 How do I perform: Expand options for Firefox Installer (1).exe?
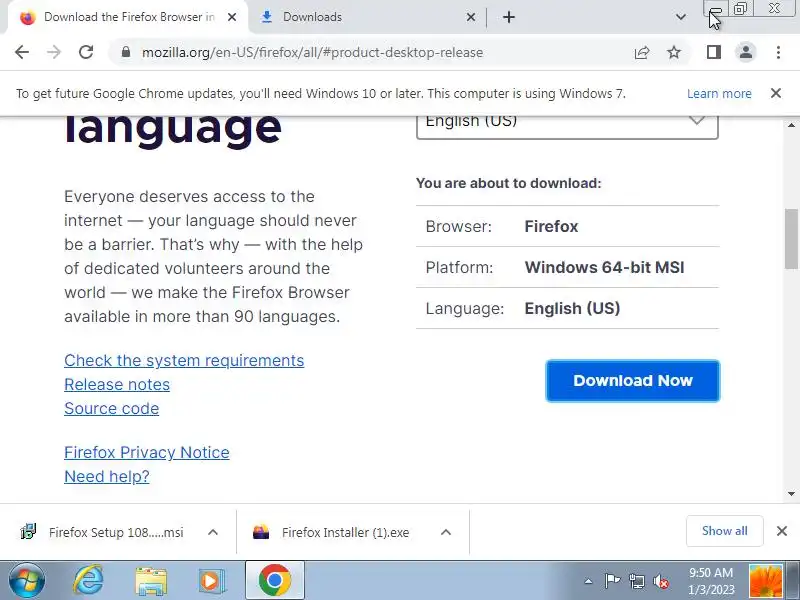point(445,532)
